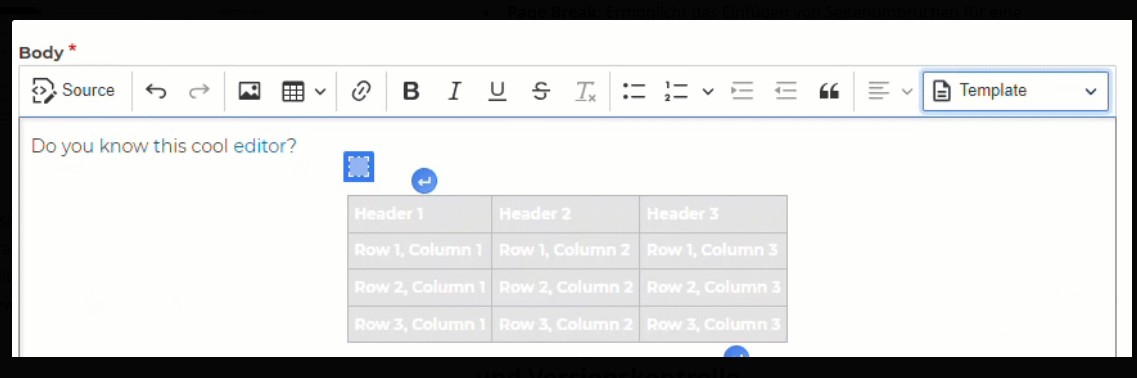This screenshot has width=1137, height=378.
Task: Open numbered list style dropdown arrow
Action: click(708, 91)
